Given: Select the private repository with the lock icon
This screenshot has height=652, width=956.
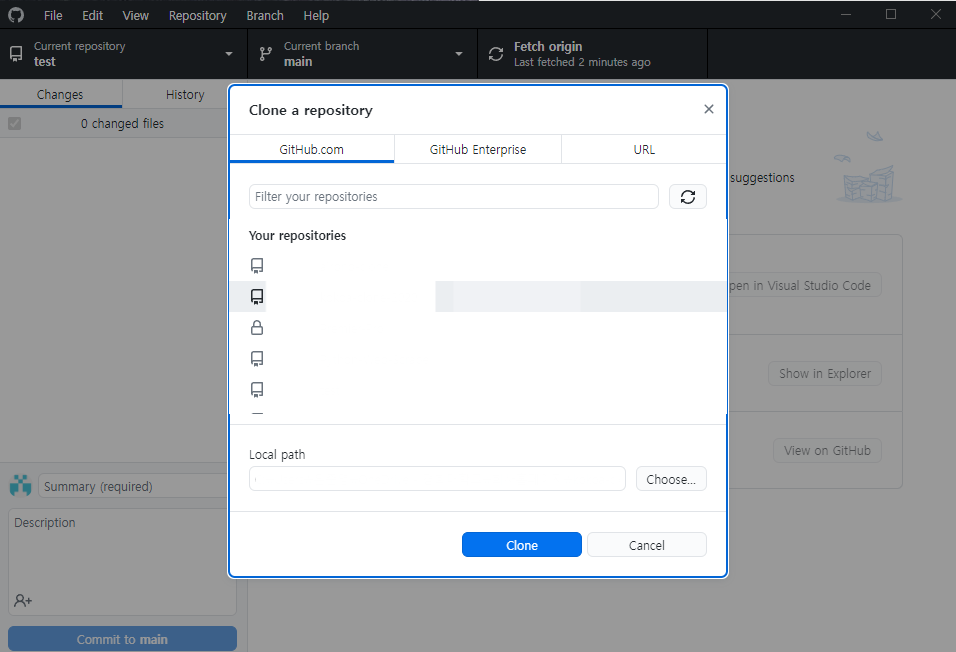Looking at the screenshot, I should point(257,328).
